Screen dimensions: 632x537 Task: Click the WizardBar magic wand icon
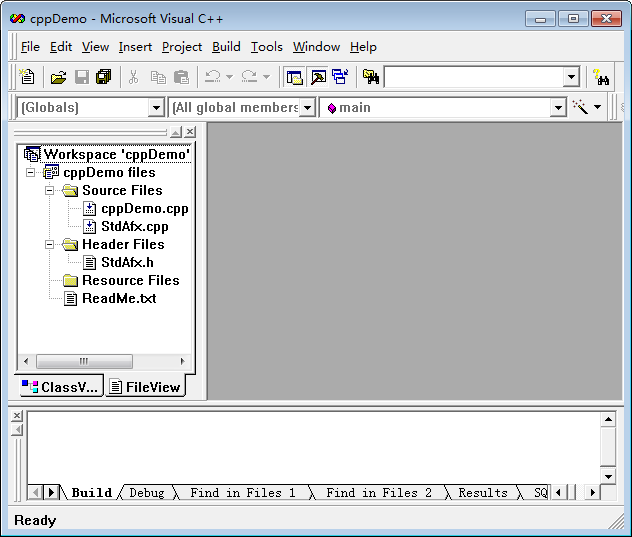pyautogui.click(x=580, y=107)
